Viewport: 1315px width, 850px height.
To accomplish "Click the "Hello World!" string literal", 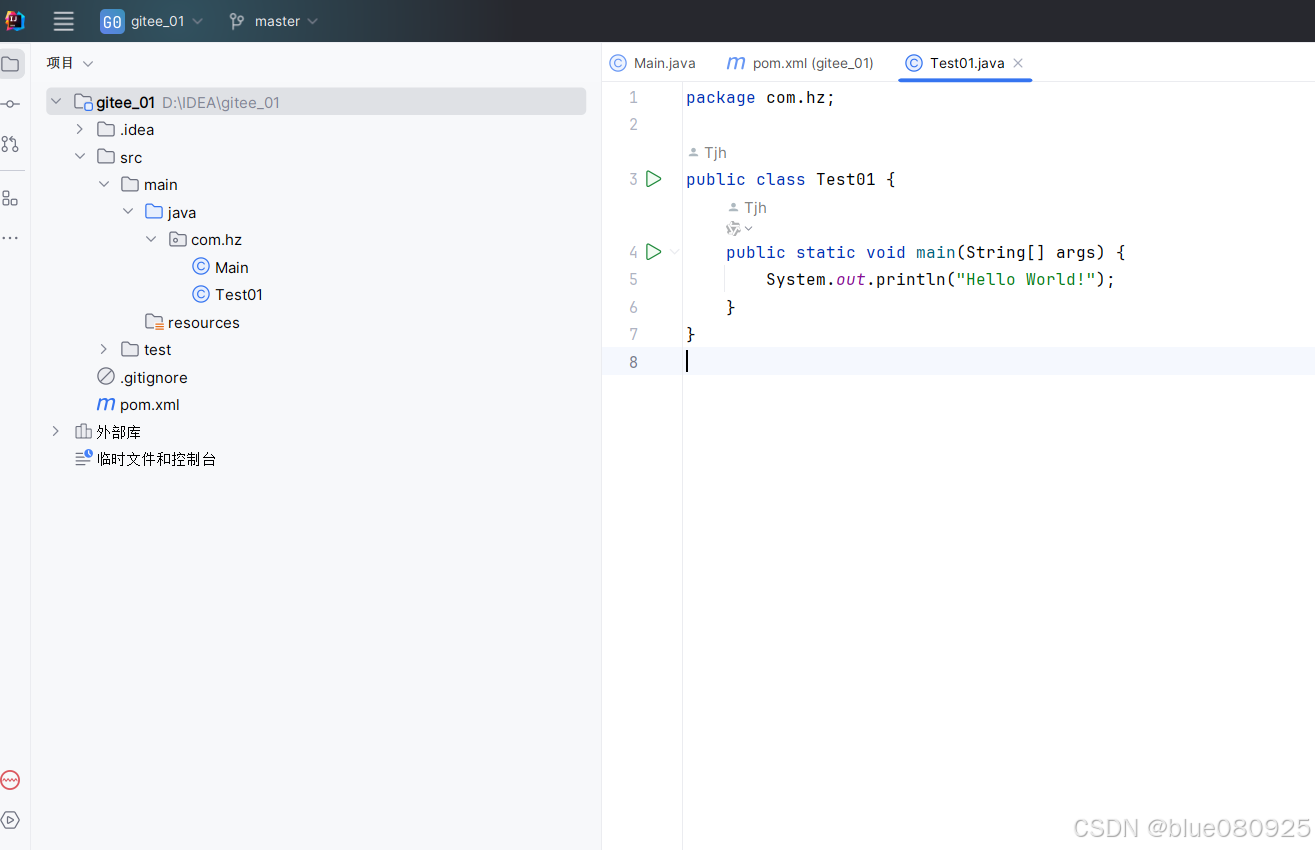I will [1025, 279].
